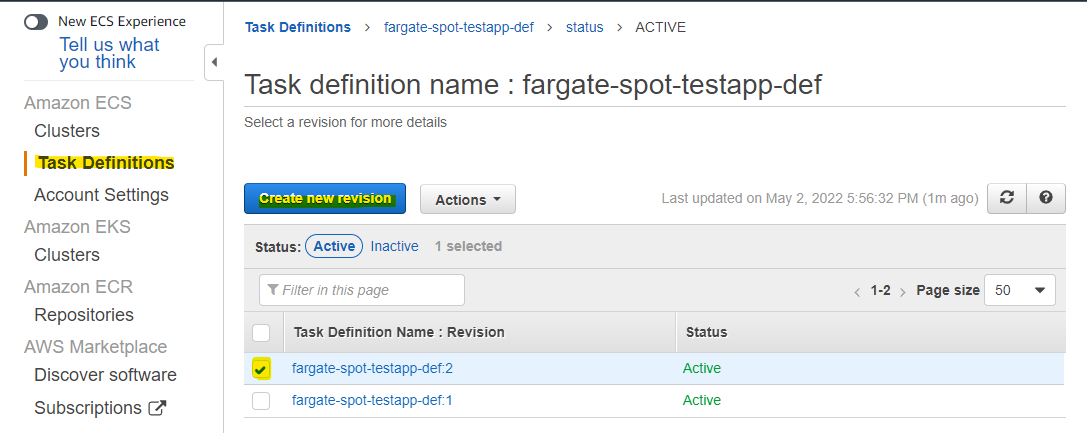
Task: Click the status breadcrumb link
Action: click(x=584, y=27)
